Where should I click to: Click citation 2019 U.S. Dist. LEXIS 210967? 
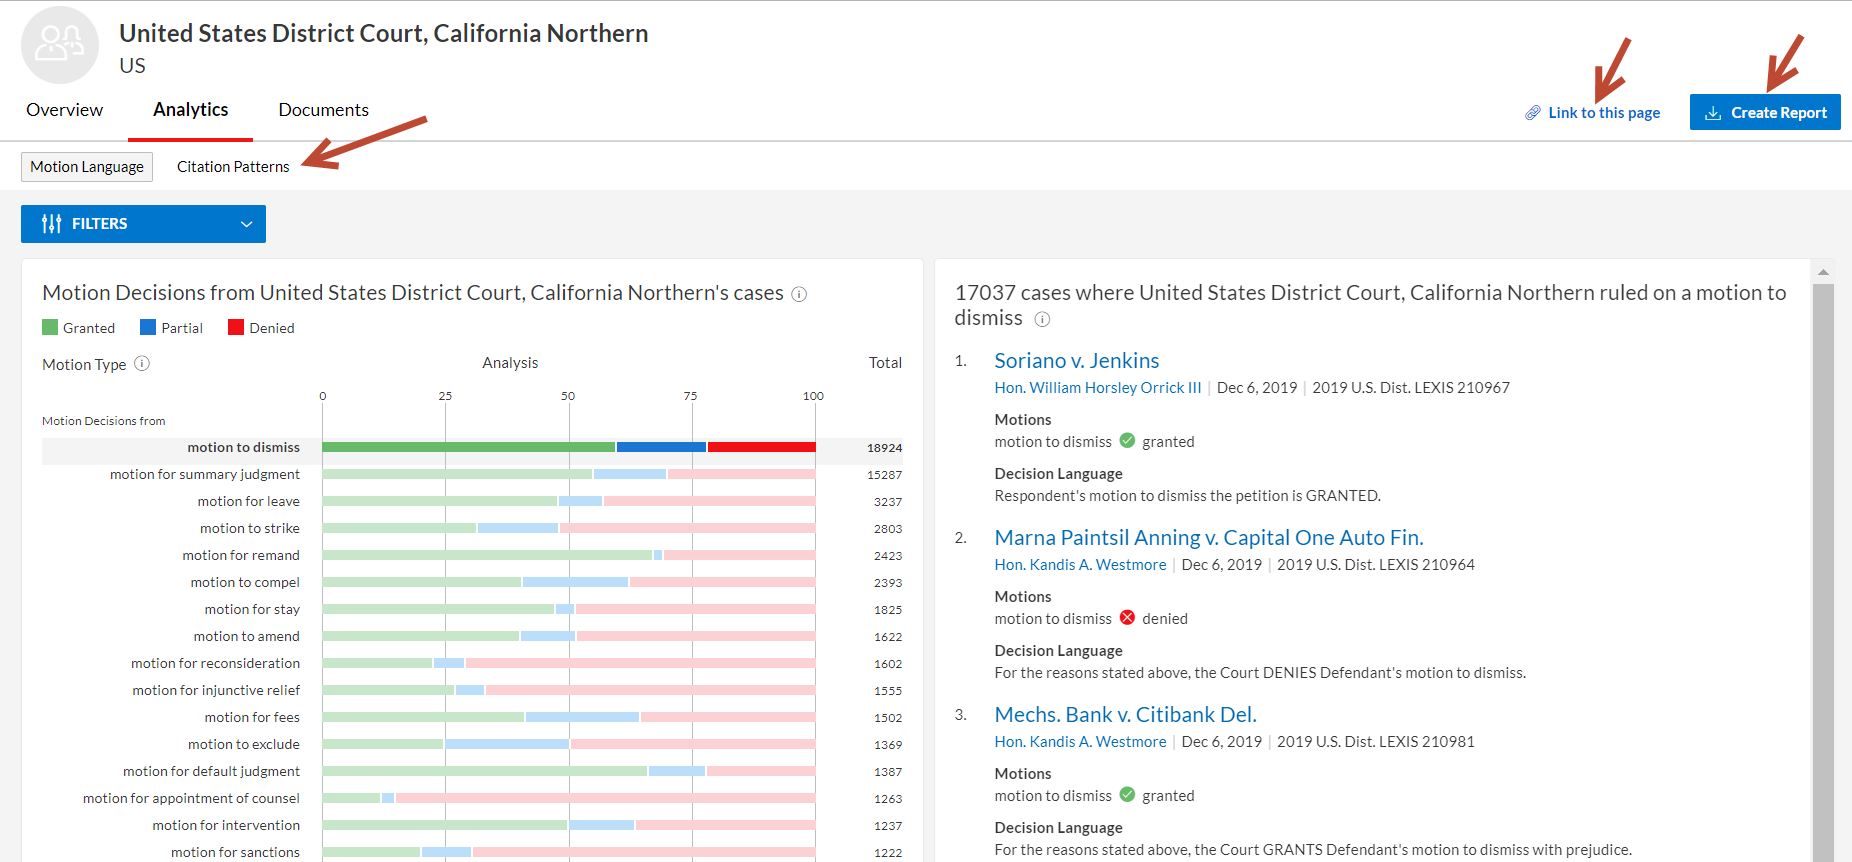[1411, 388]
